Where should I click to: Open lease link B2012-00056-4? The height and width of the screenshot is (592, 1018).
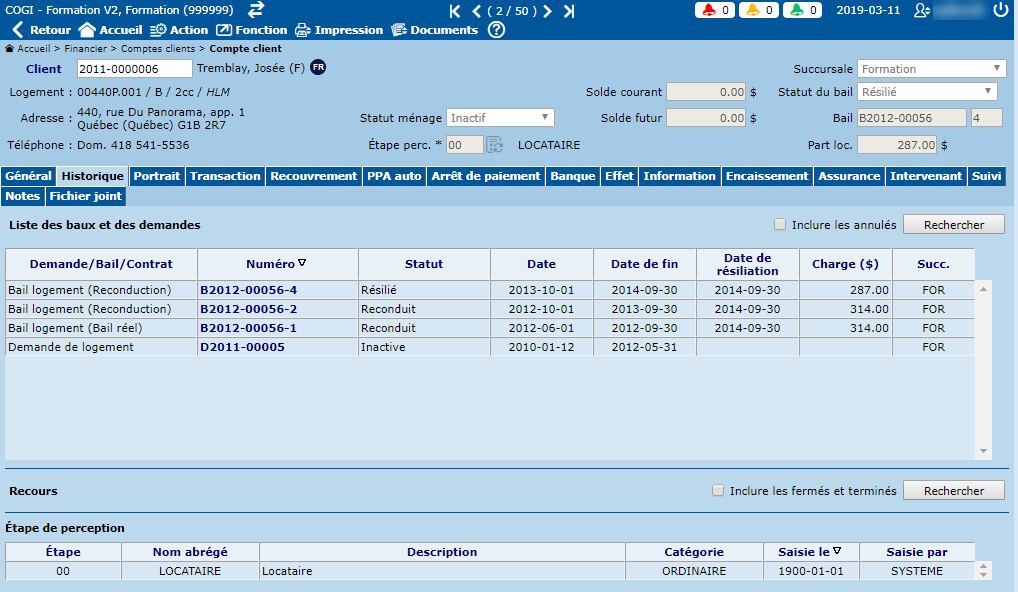(x=248, y=290)
